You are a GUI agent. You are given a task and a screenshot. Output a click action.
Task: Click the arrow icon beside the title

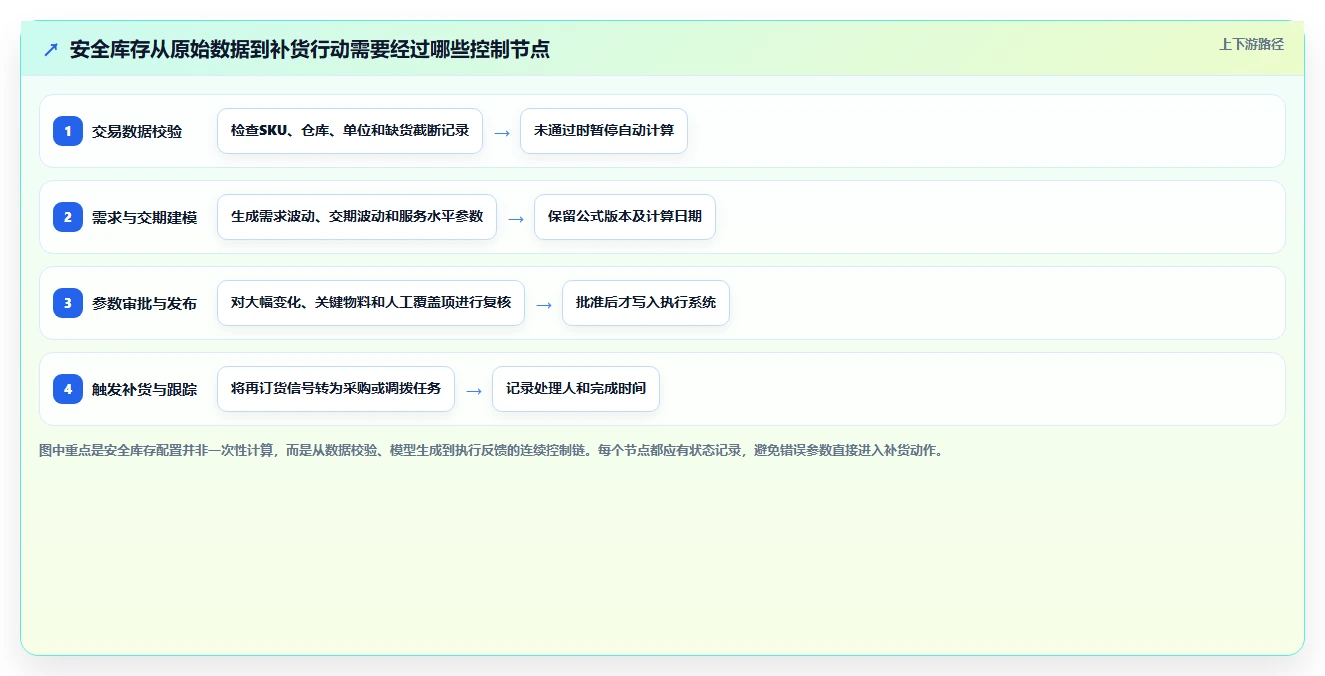point(51,49)
